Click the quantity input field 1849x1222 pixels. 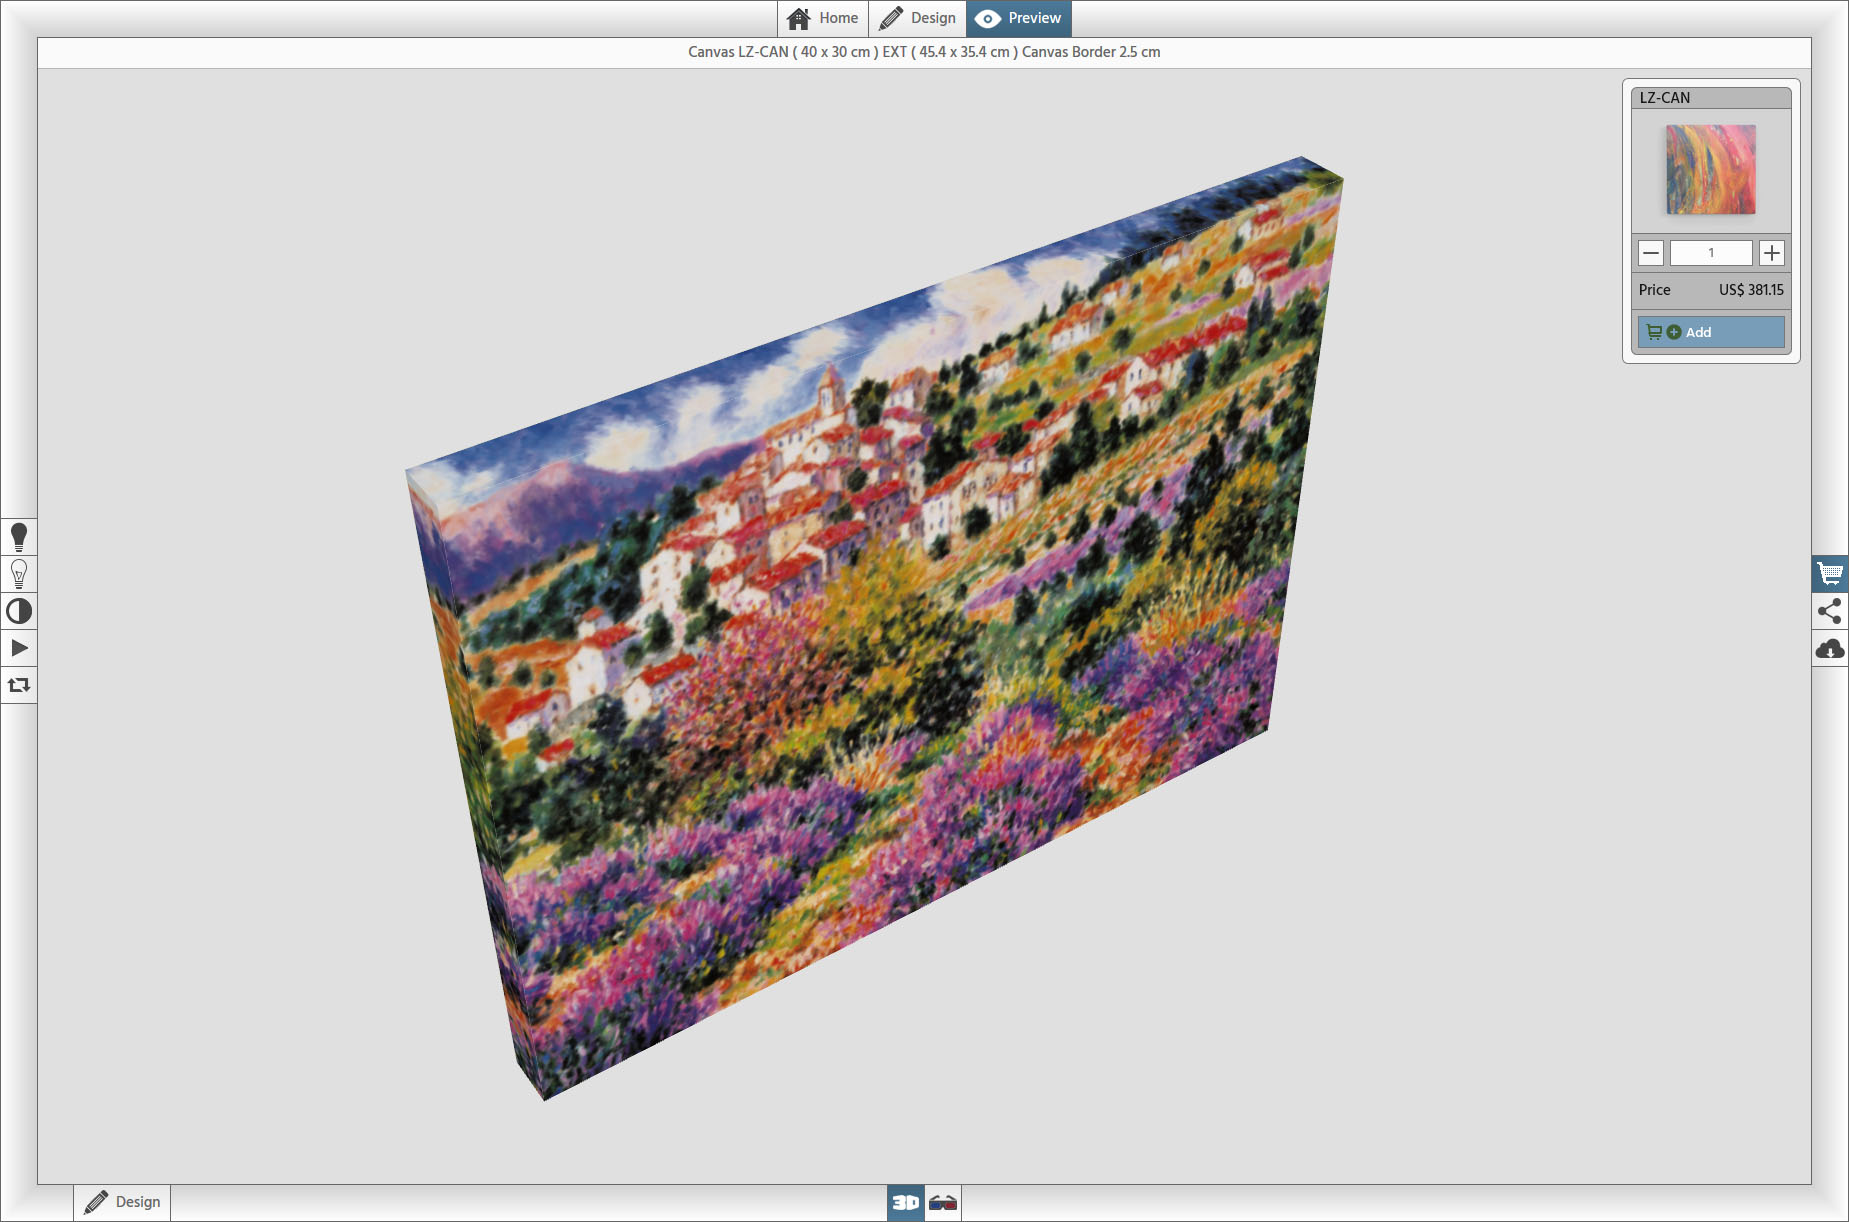(1711, 253)
